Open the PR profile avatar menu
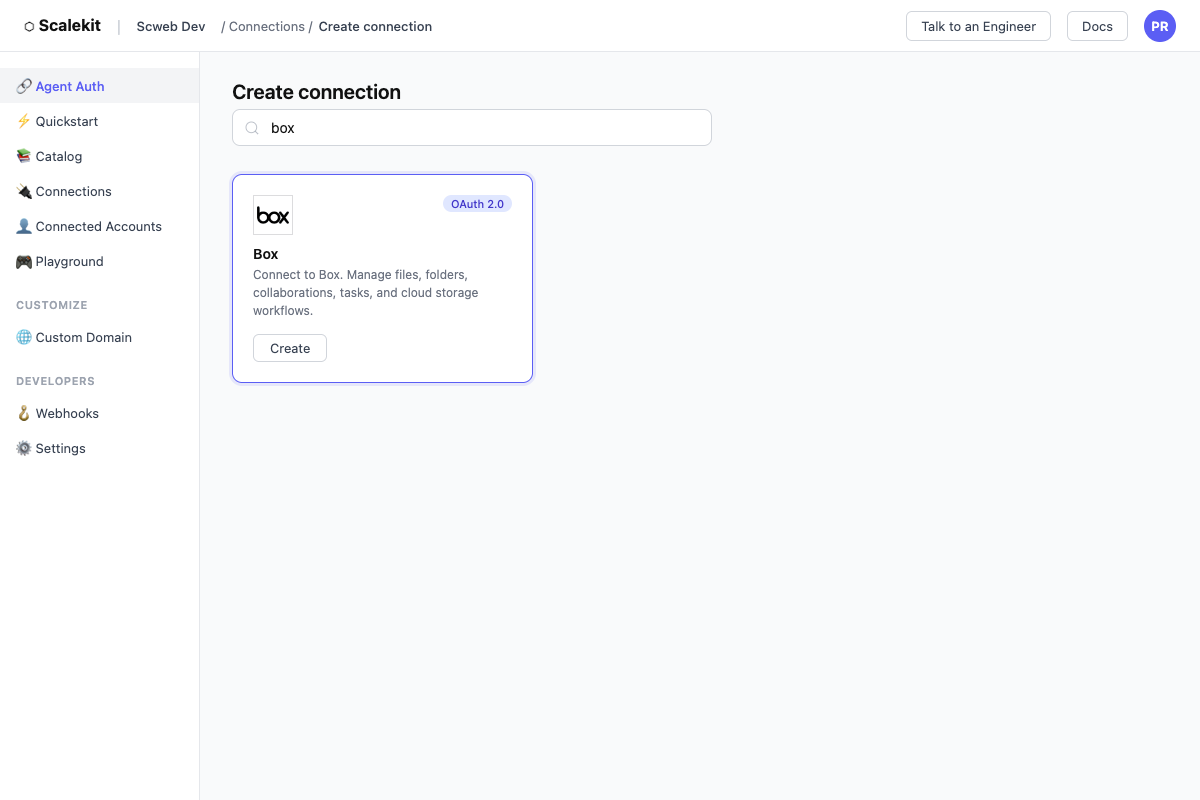The width and height of the screenshot is (1200, 800). pyautogui.click(x=1159, y=25)
